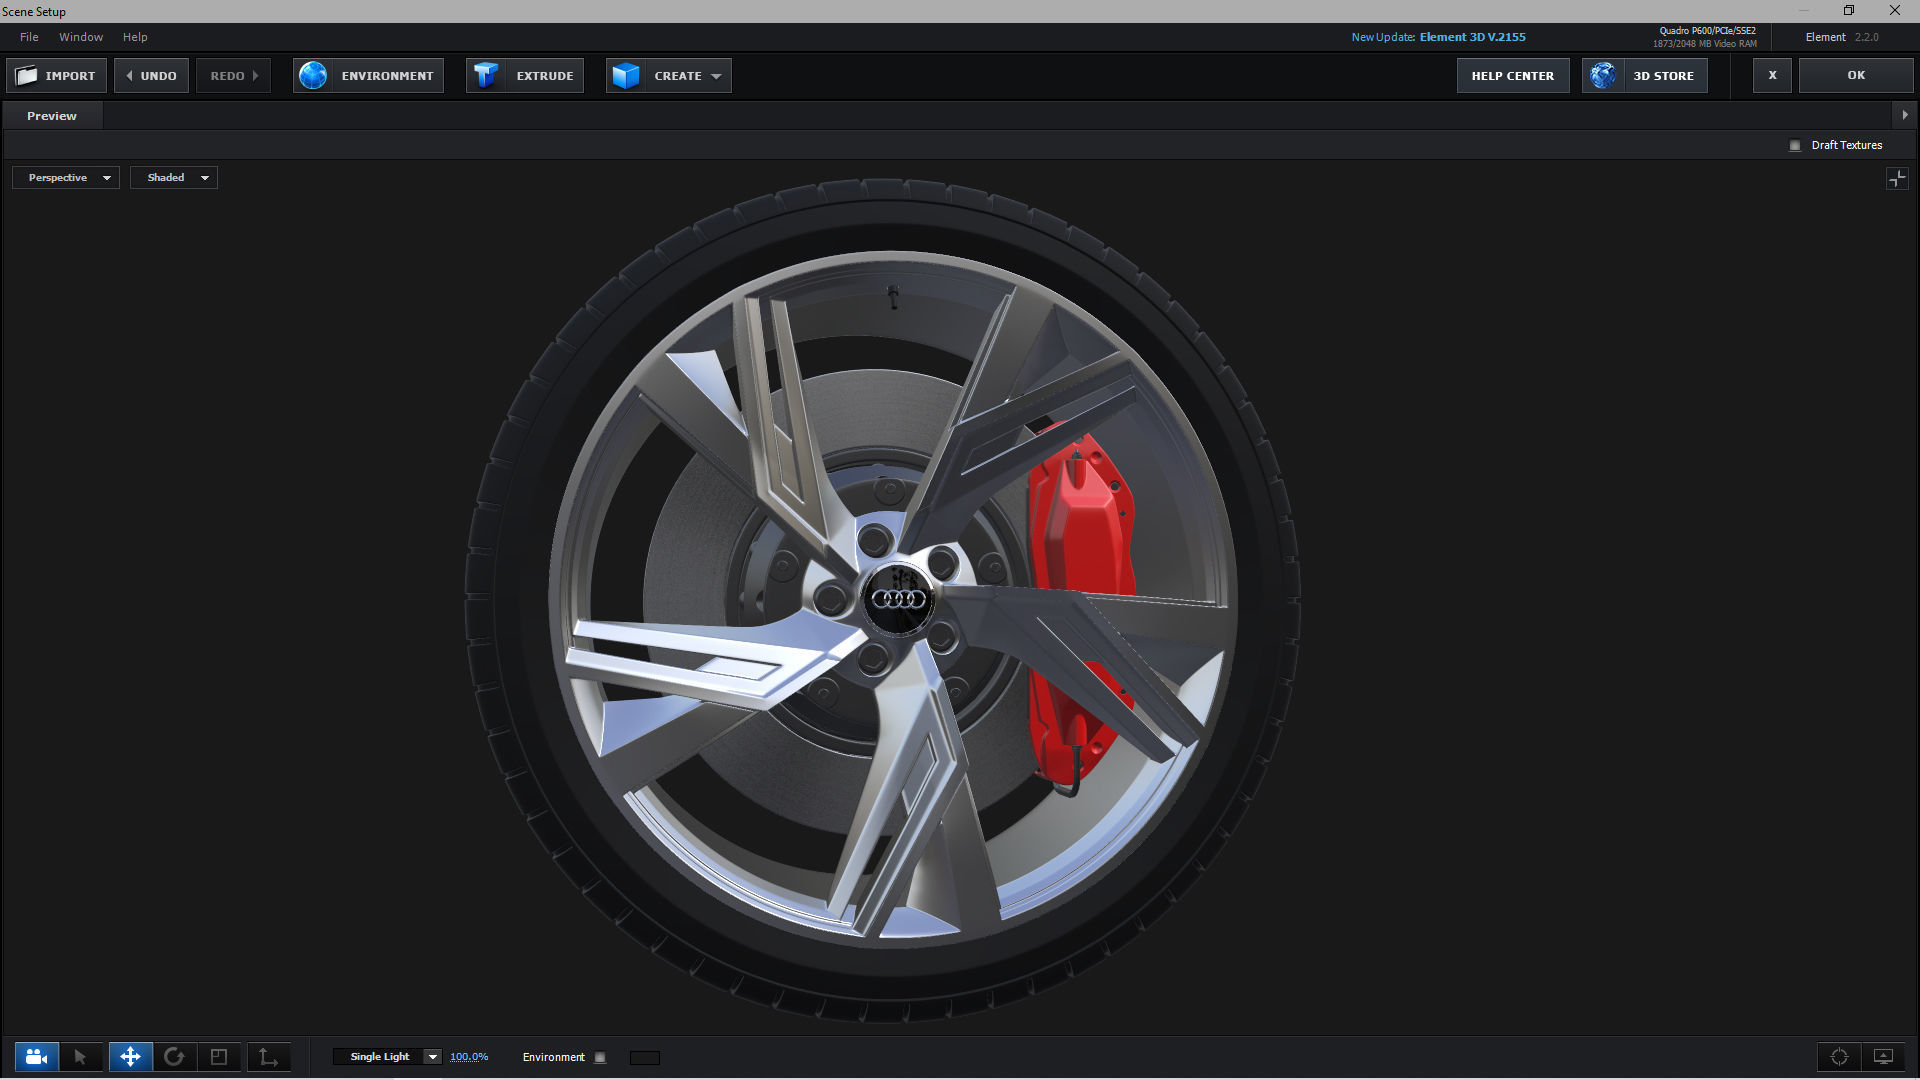Open the File menu
Viewport: 1920px width, 1080px height.
(x=29, y=37)
